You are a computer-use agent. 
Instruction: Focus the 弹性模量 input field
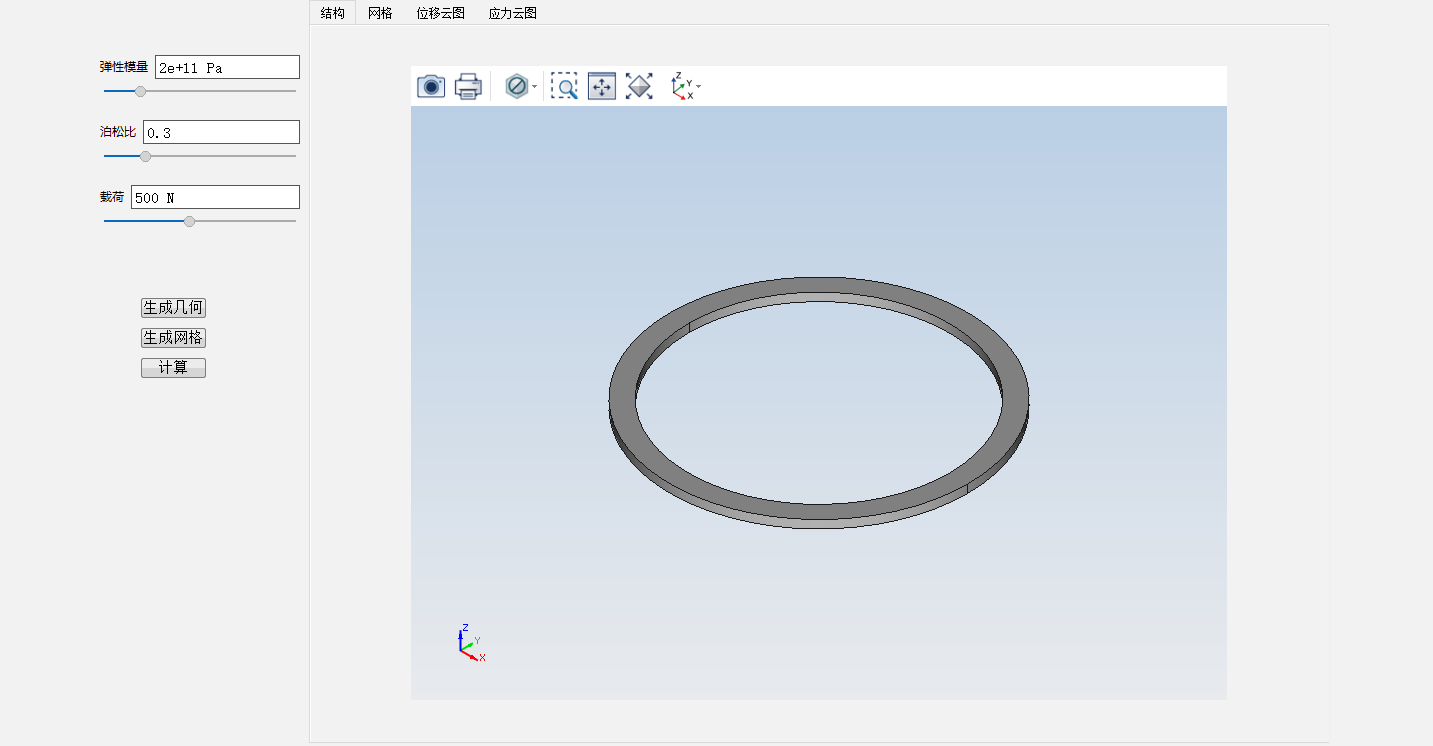227,67
